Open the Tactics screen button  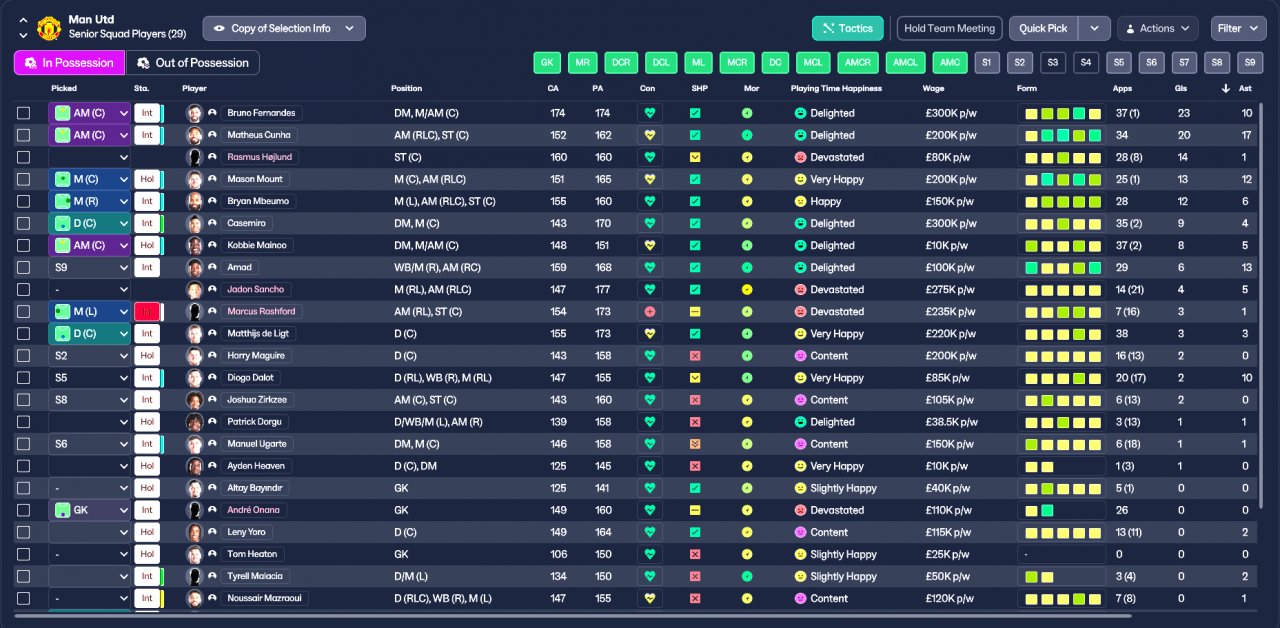coord(848,28)
